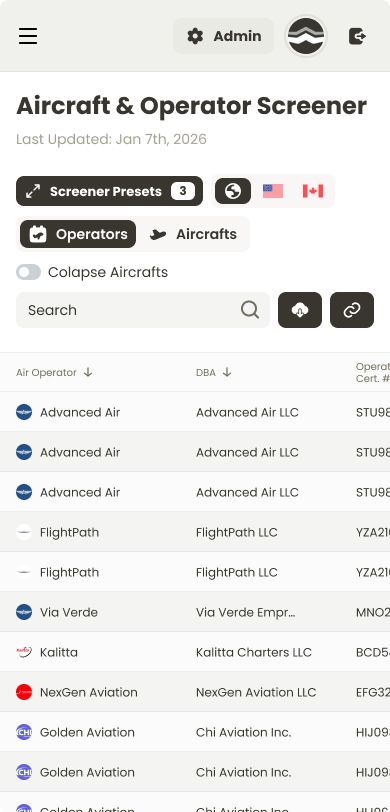
Task: Click the magnifier search icon
Action: coord(250,310)
